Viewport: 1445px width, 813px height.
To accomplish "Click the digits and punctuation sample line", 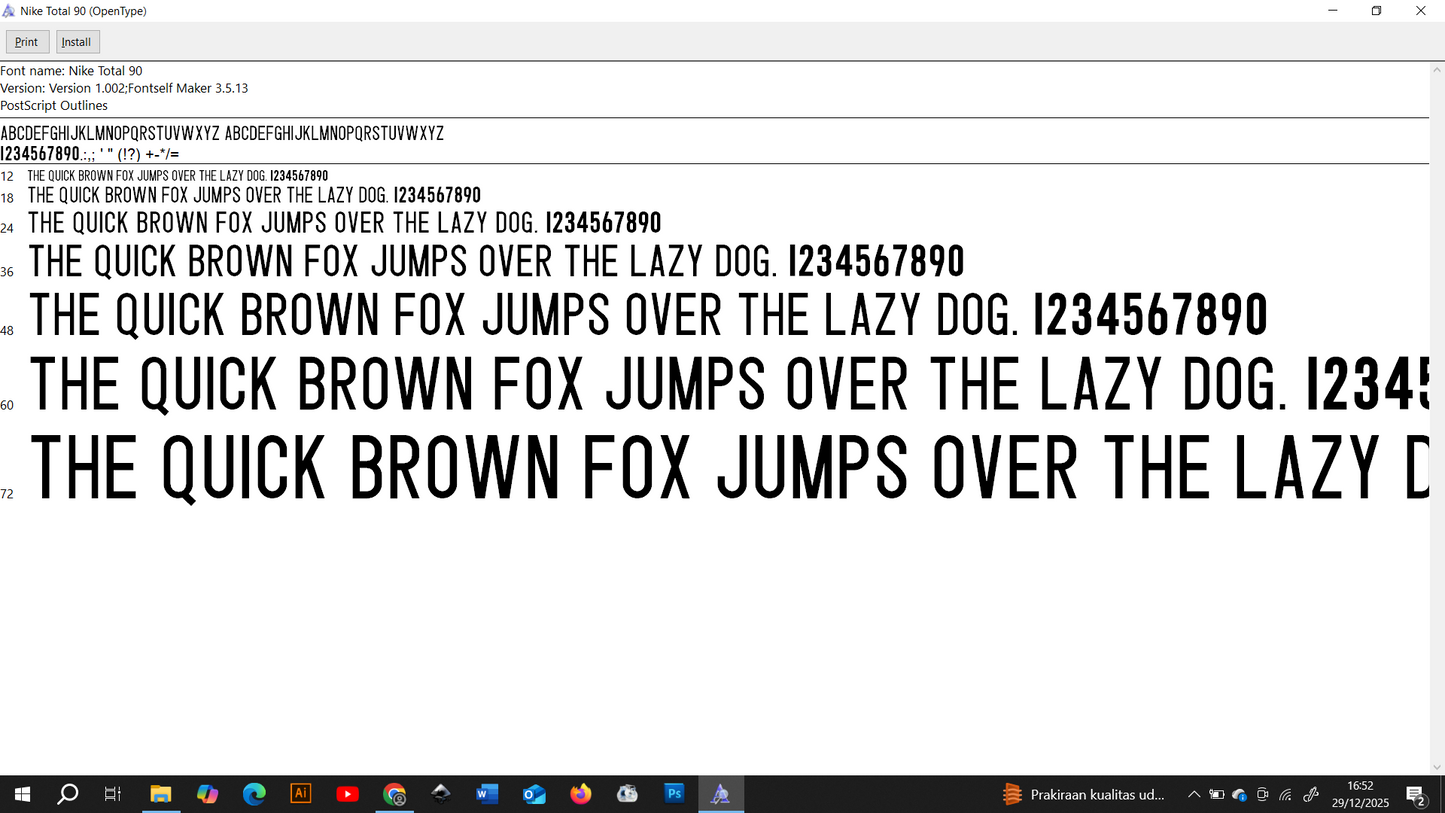I will click(90, 154).
